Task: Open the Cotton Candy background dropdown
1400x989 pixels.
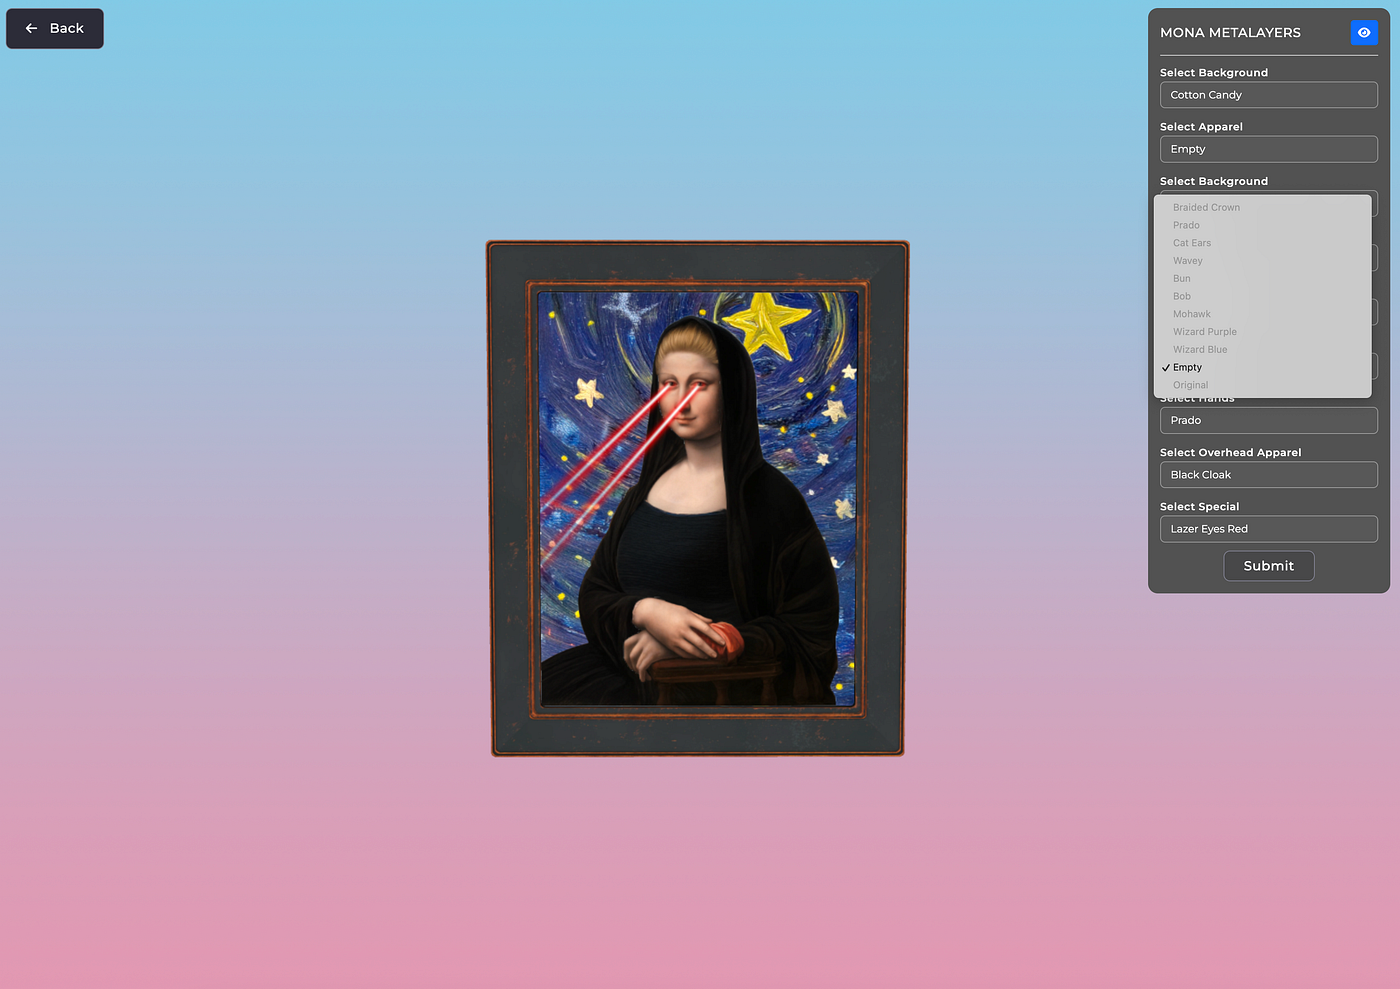Action: [x=1268, y=95]
